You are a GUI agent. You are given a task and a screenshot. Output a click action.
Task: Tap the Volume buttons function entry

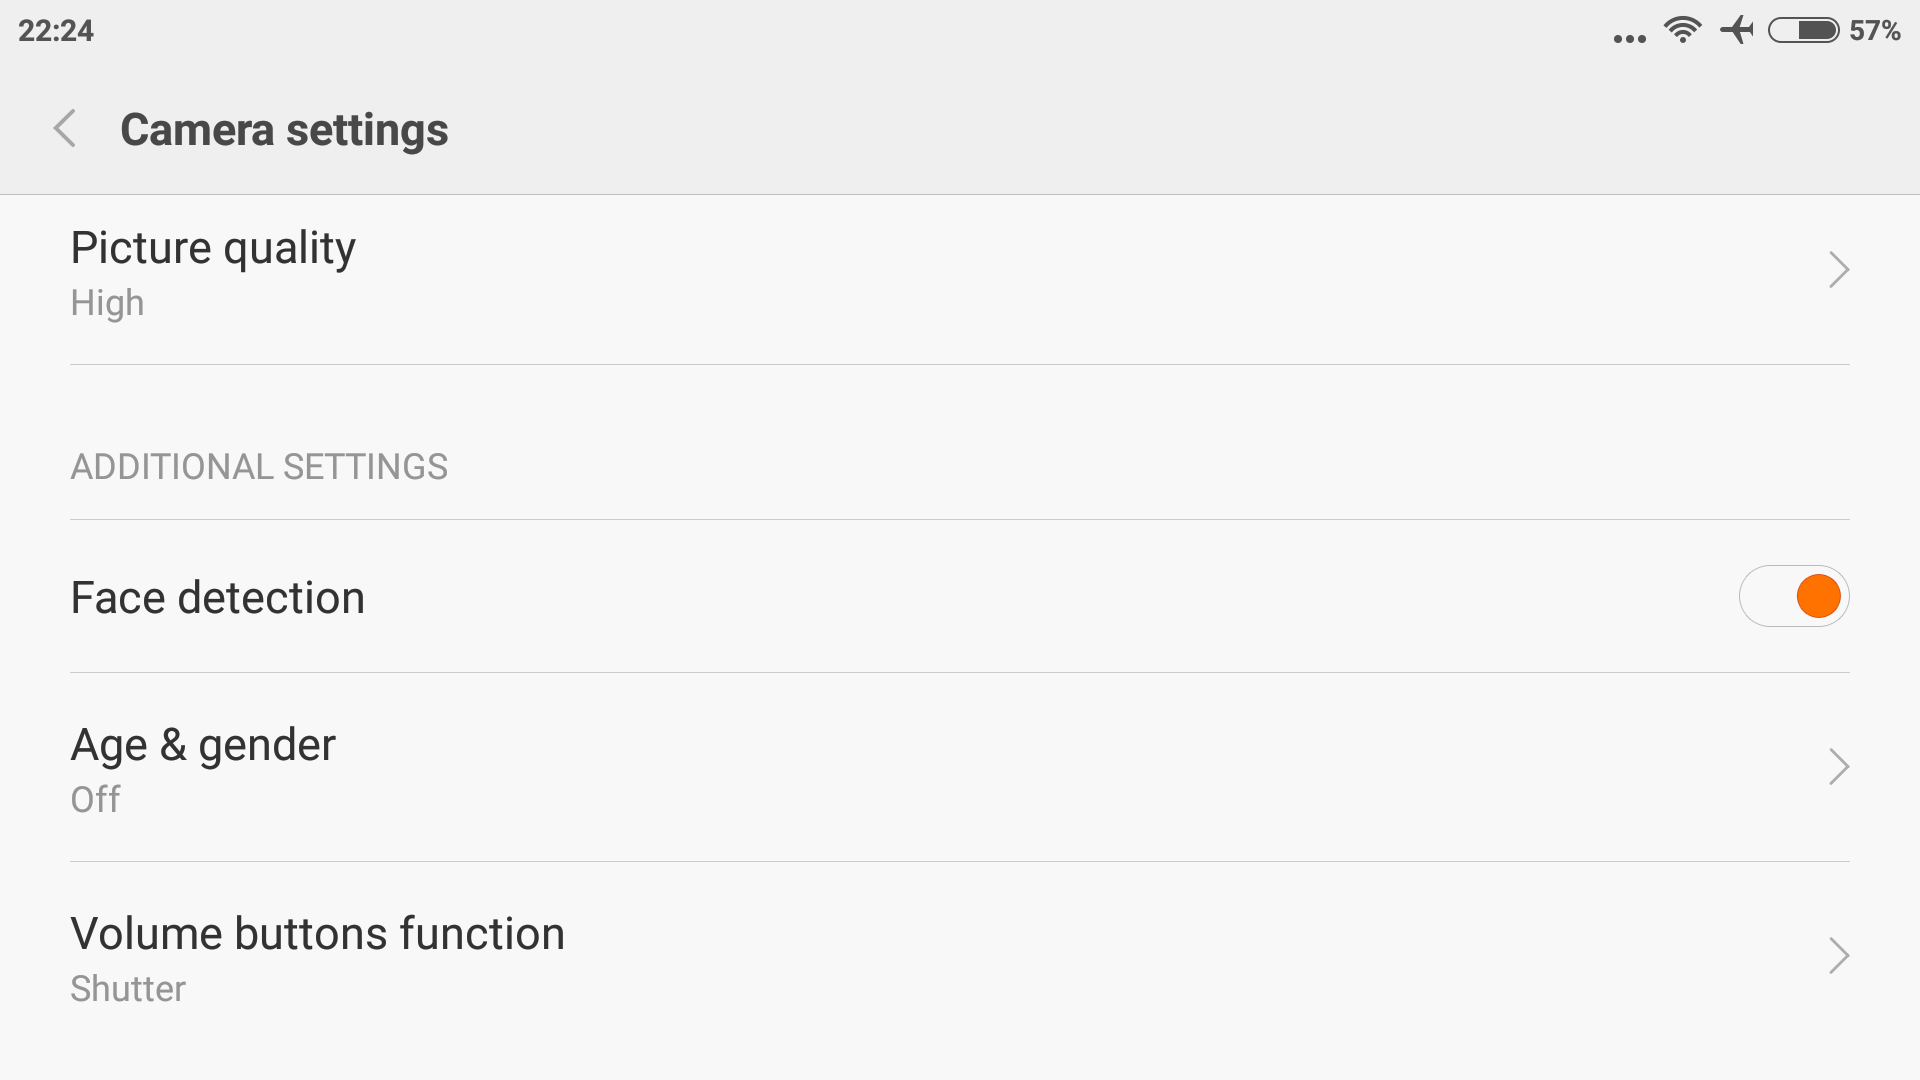pos(960,957)
